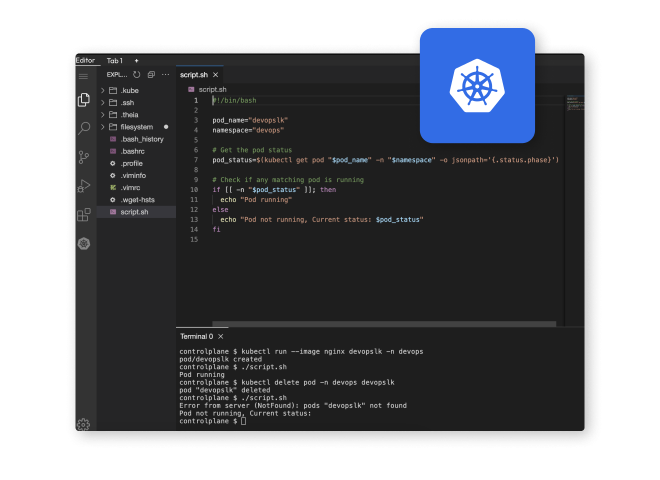Screen dimensions: 660x480
Task: Open the Extensions view icon
Action: pyautogui.click(x=84, y=215)
